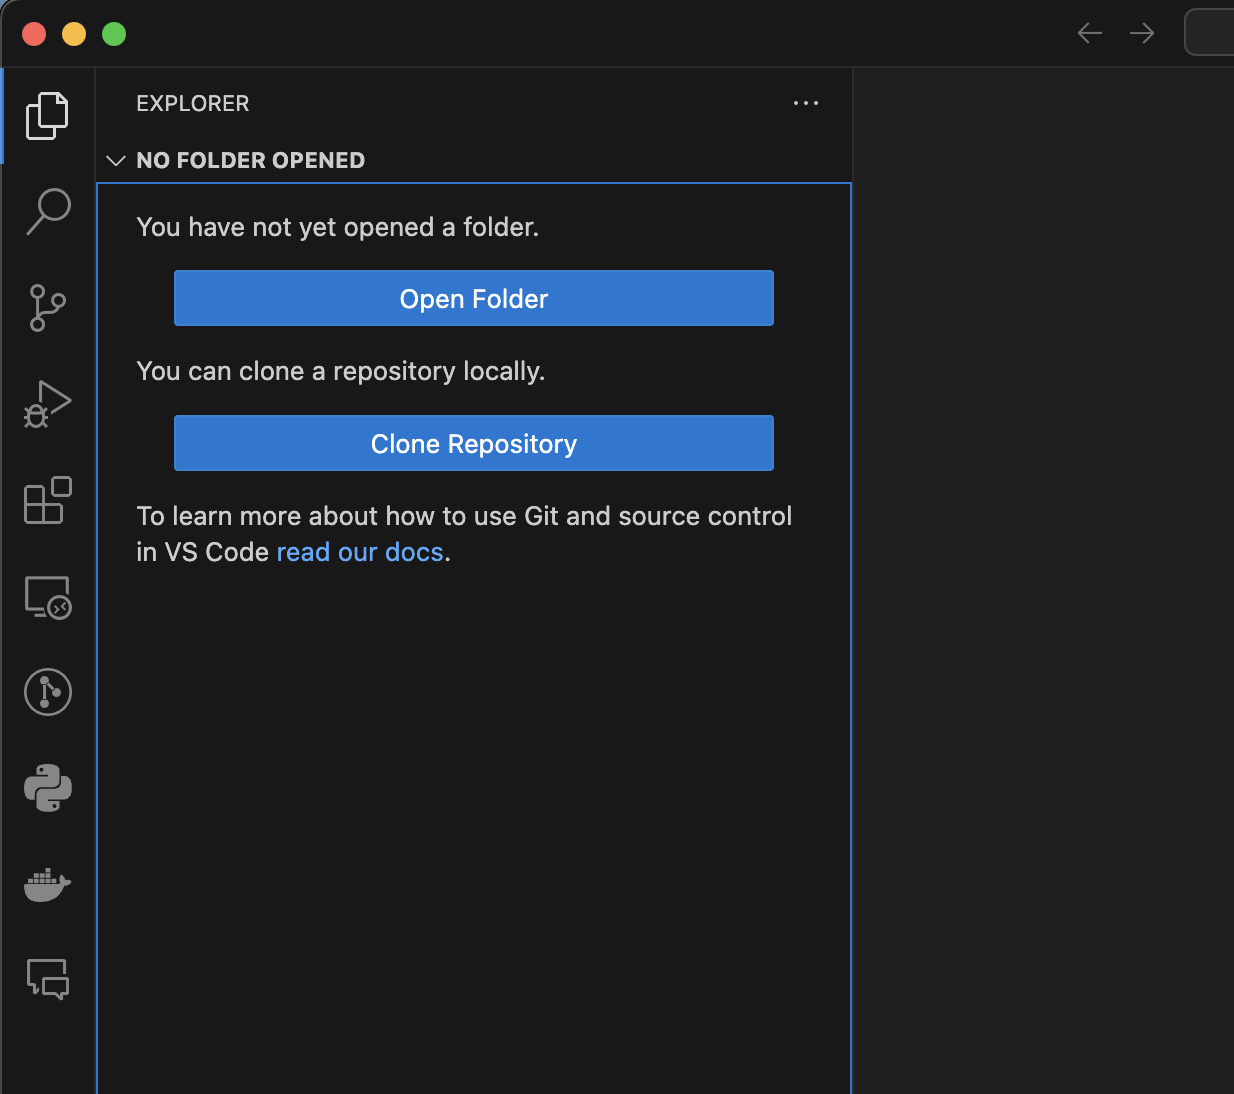The image size is (1234, 1094).
Task: Open the Search view icon
Action: click(47, 212)
